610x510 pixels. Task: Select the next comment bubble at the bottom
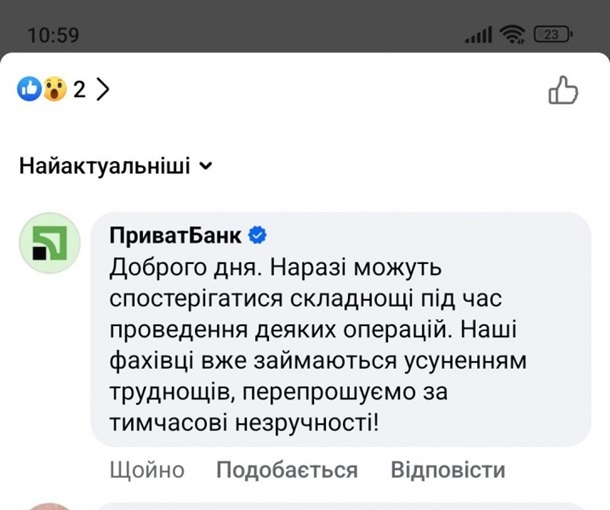(x=340, y=506)
